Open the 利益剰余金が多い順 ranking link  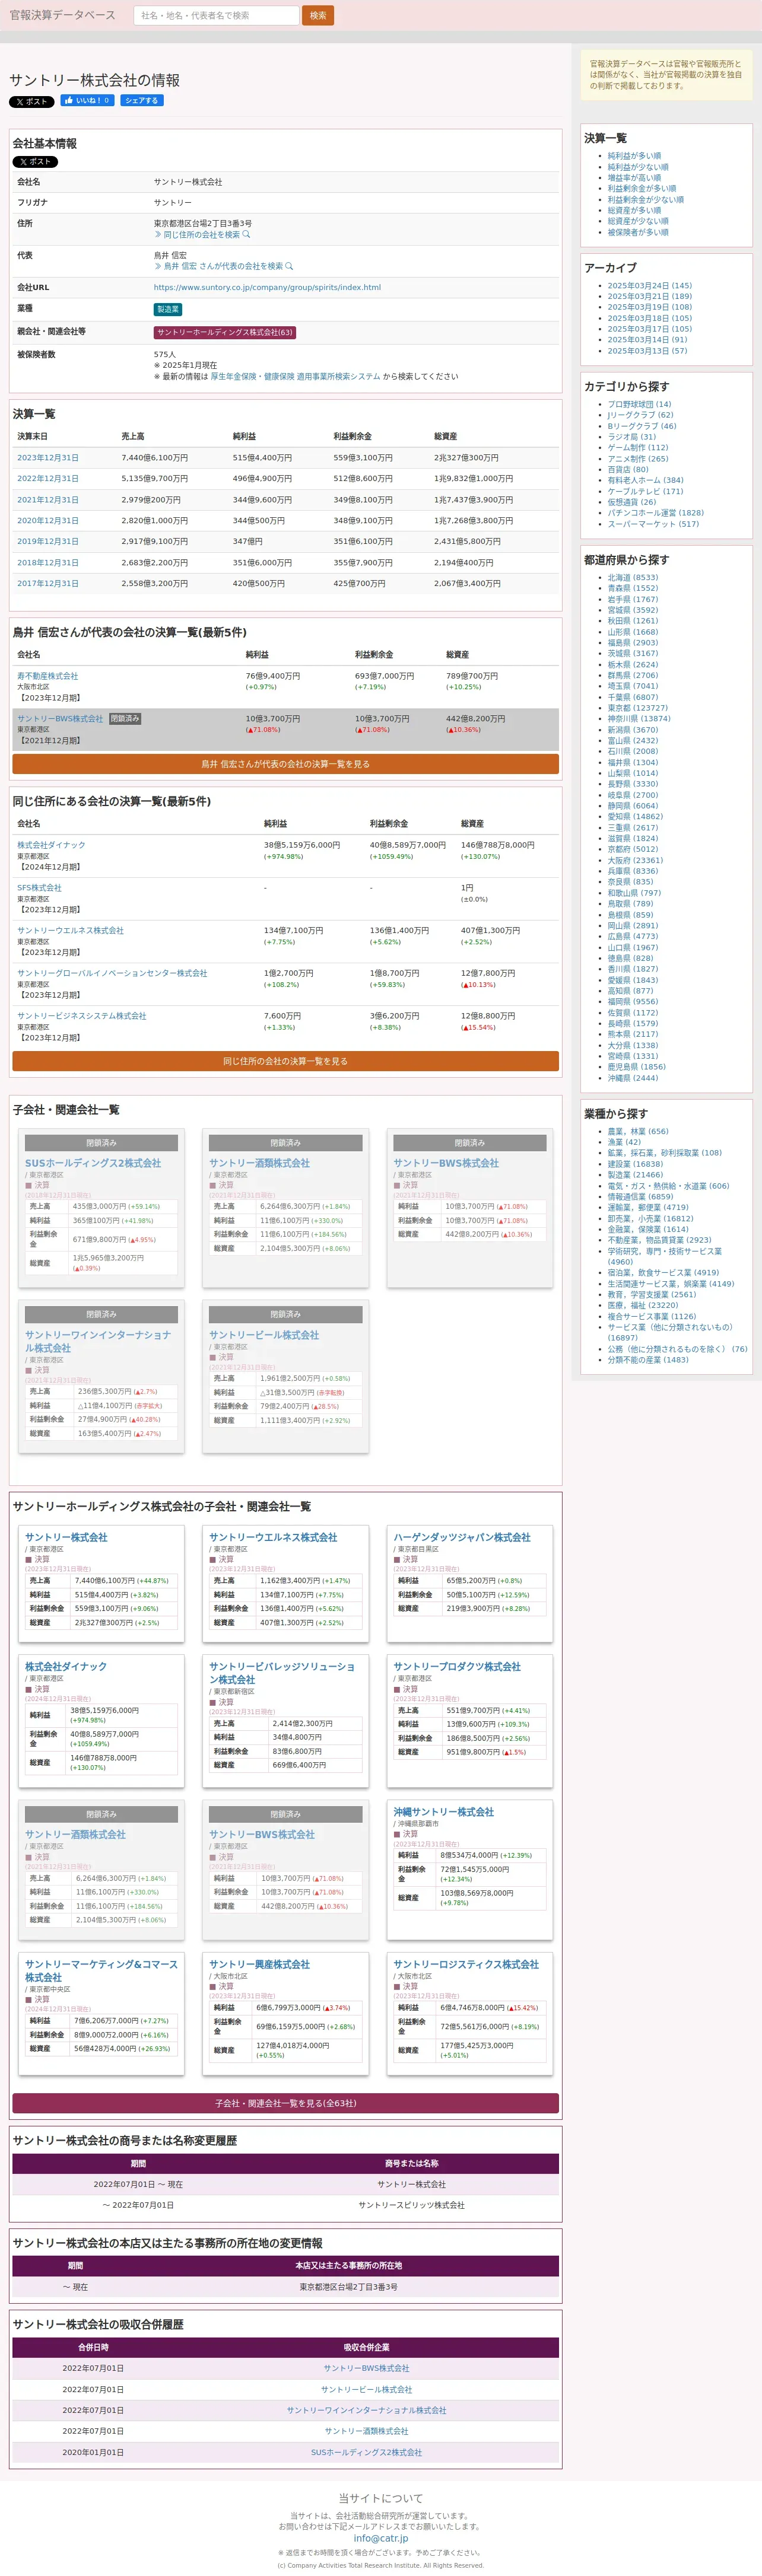642,189
